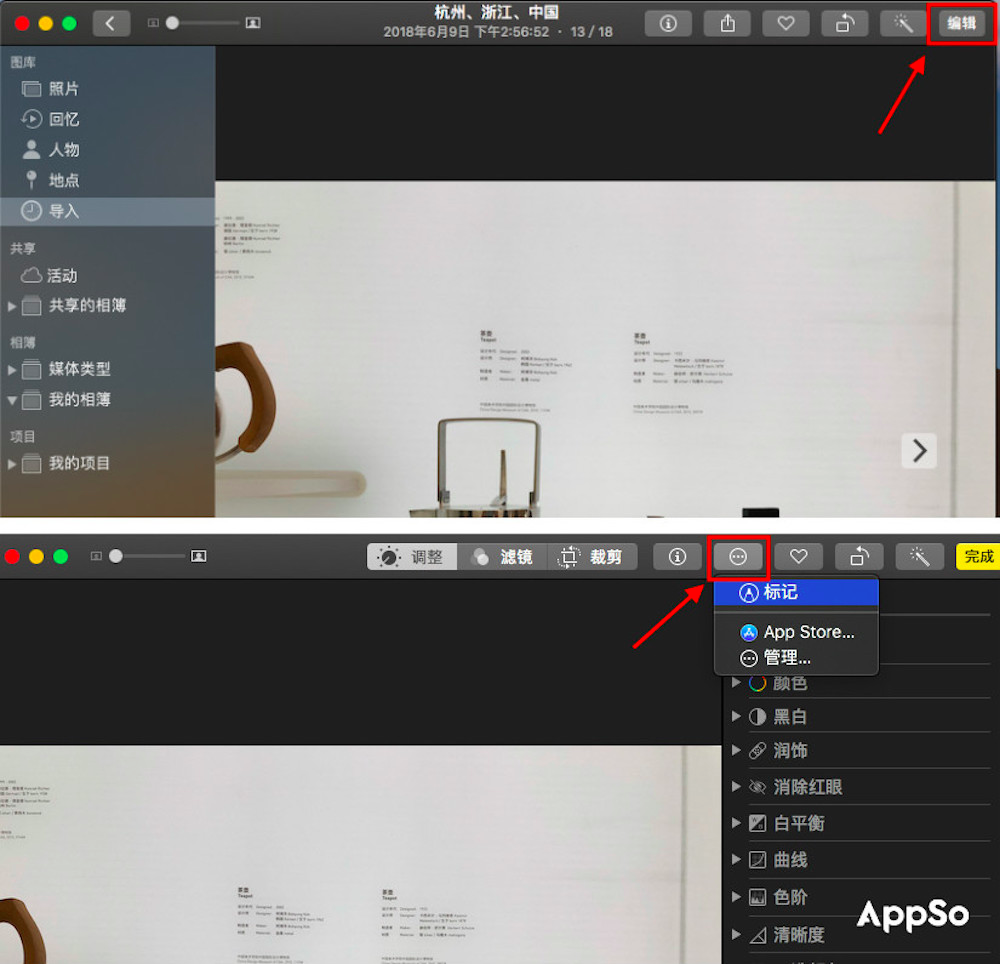Click the yellow 完成 (Done) button

coord(978,557)
